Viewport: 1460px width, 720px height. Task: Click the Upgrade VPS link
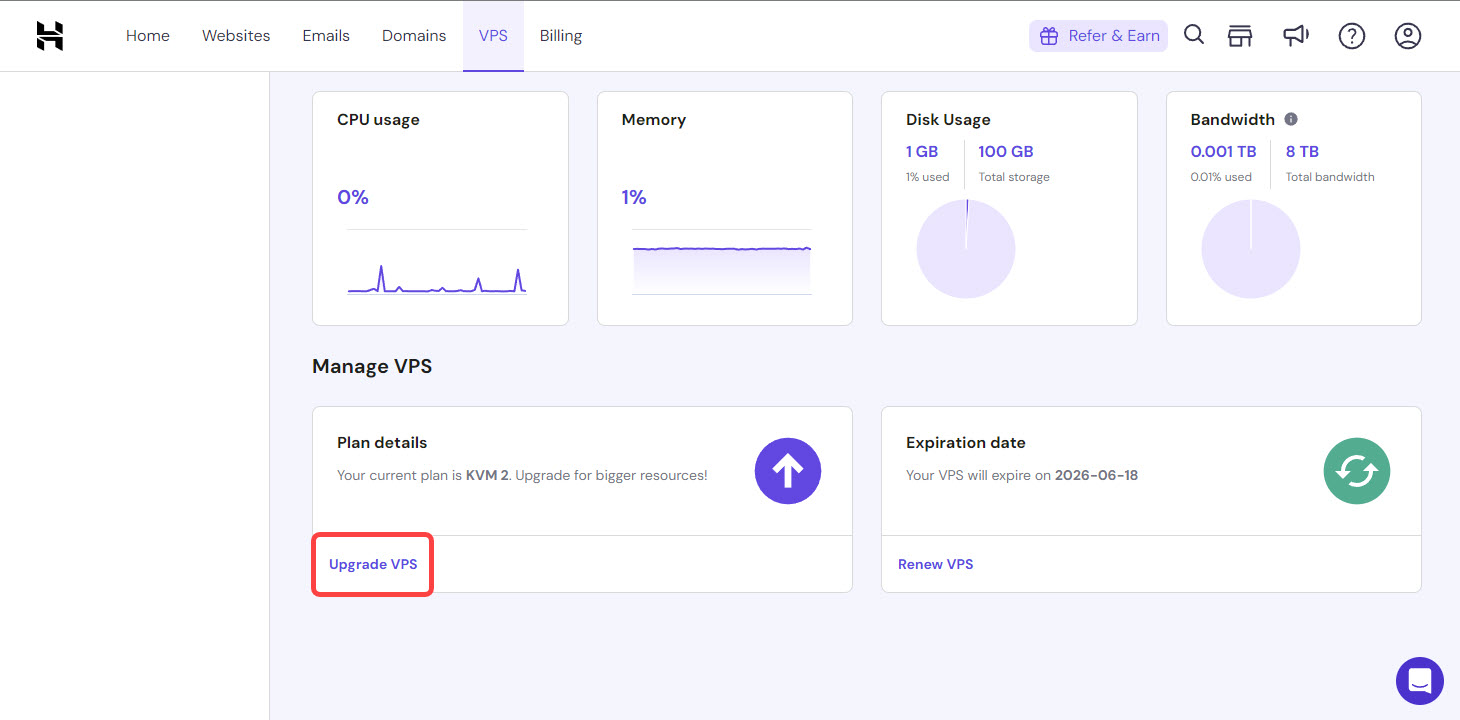pos(372,563)
